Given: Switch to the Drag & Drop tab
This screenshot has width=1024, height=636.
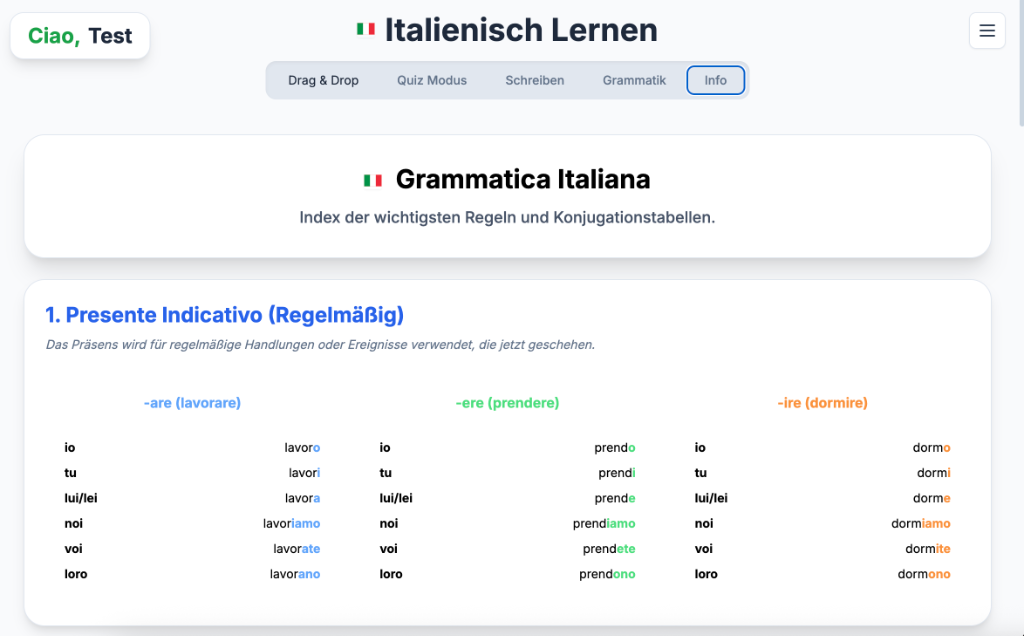Looking at the screenshot, I should click(323, 80).
